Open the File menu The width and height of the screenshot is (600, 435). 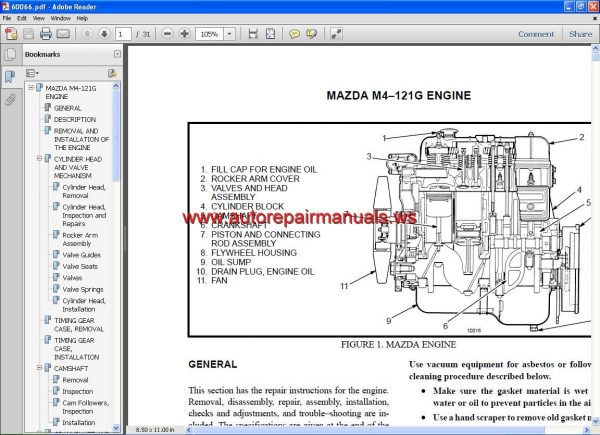(x=7, y=18)
